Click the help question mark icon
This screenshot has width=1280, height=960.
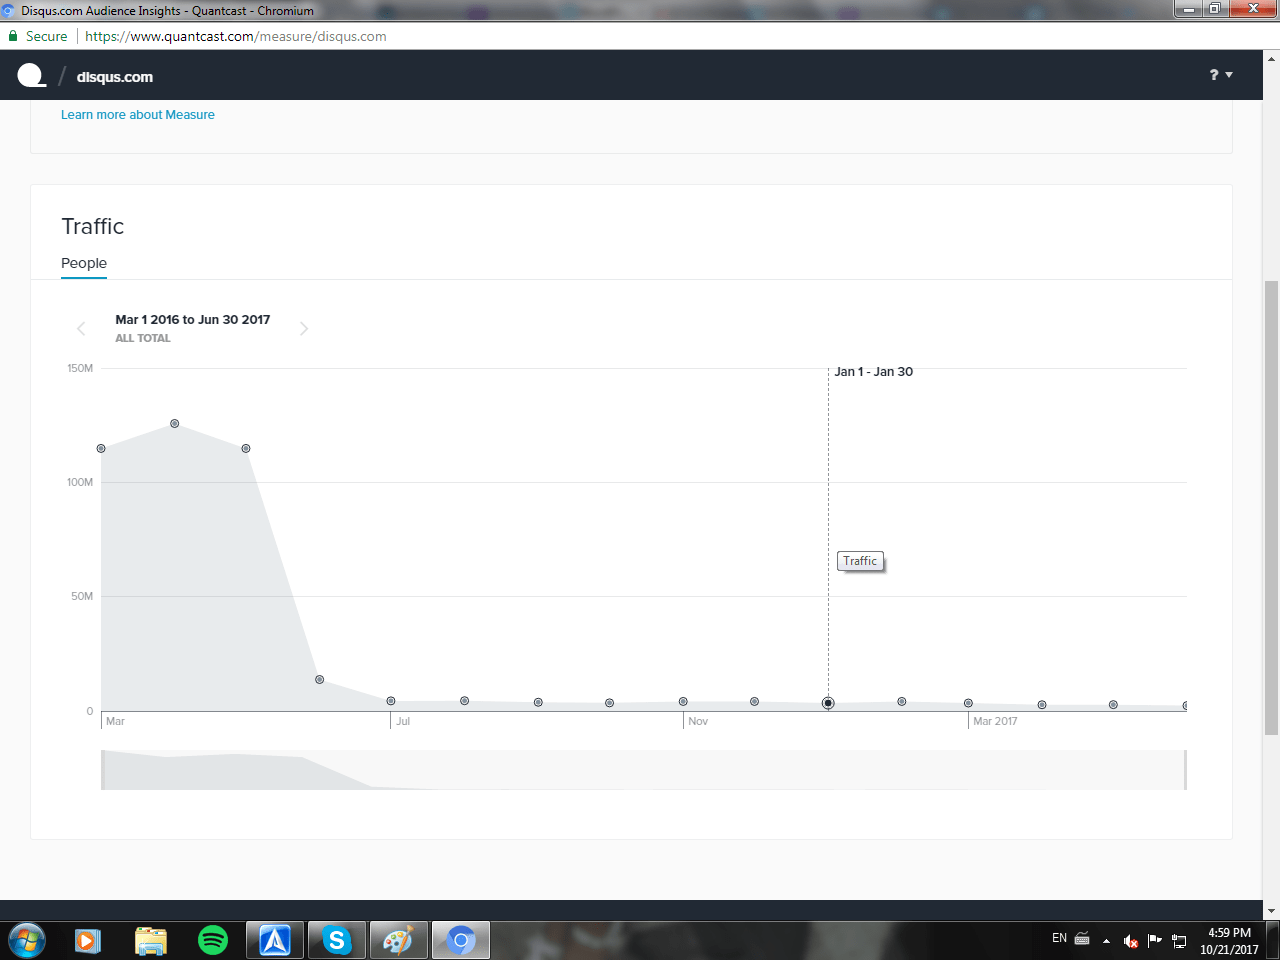point(1212,75)
